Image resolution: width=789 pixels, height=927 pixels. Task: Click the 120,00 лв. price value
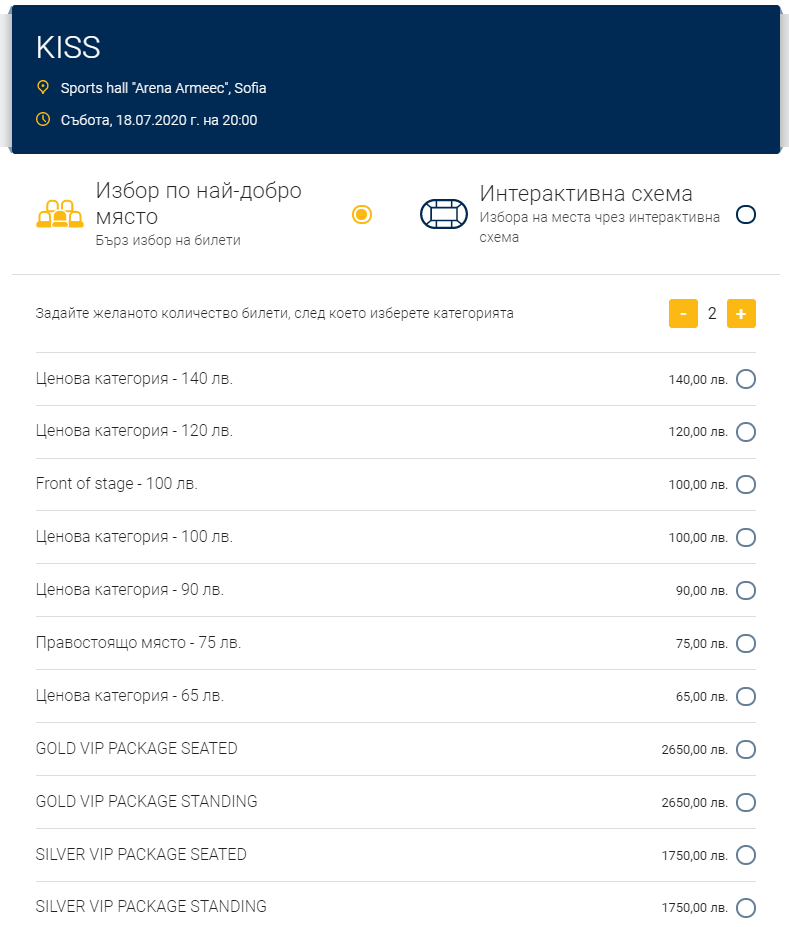tap(698, 432)
